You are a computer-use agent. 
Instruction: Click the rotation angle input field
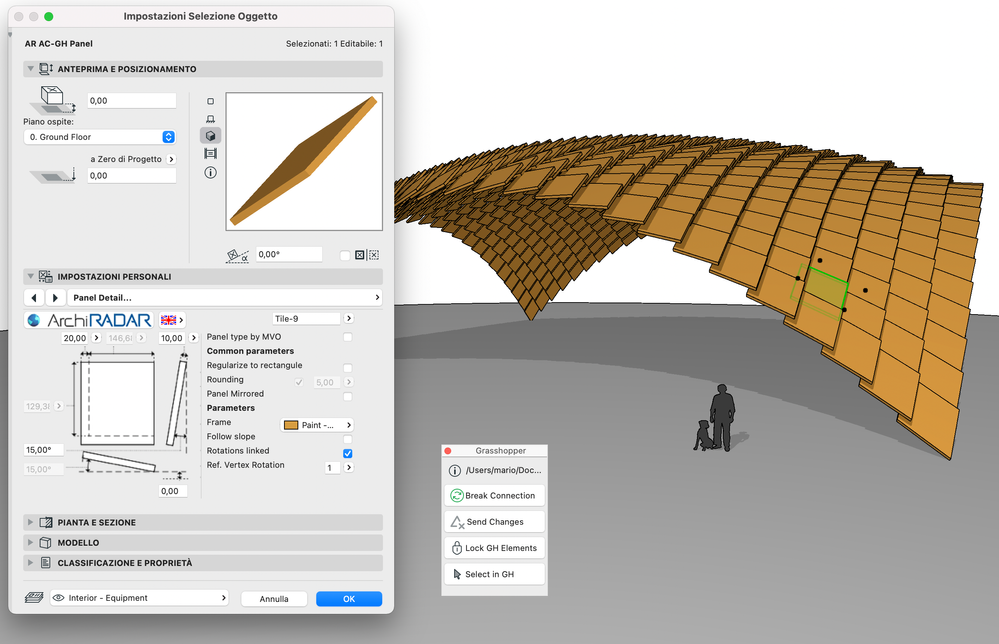(288, 254)
